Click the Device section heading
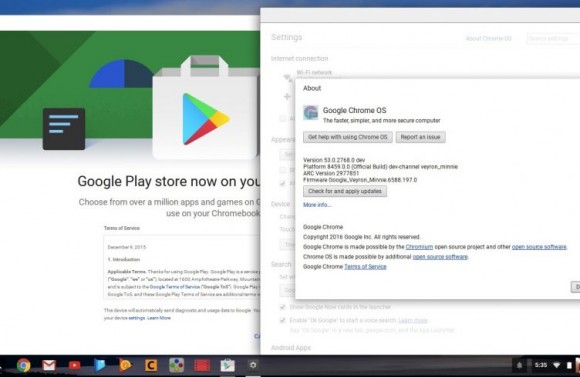 click(280, 204)
